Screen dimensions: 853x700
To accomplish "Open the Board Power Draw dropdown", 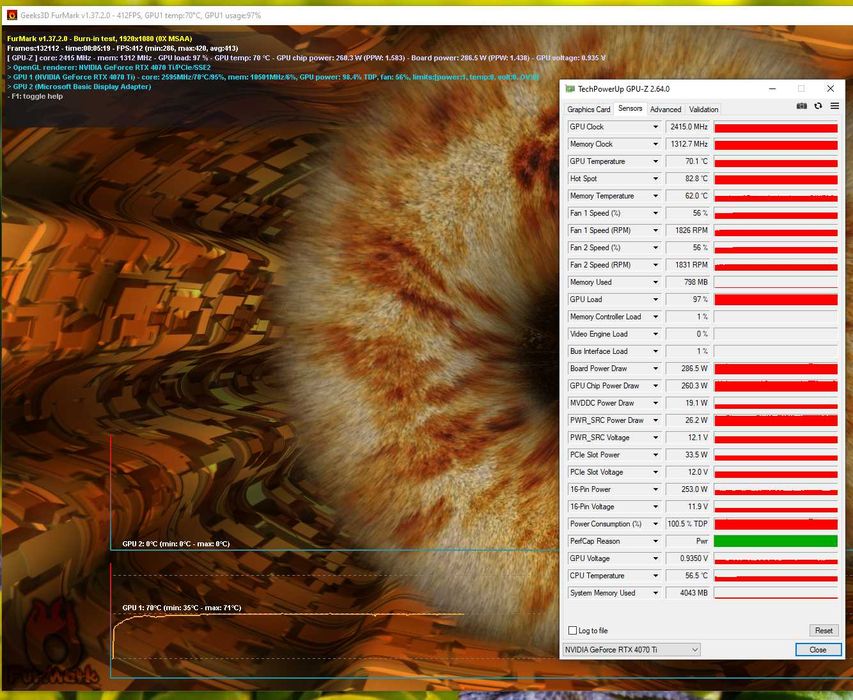I will (656, 369).
